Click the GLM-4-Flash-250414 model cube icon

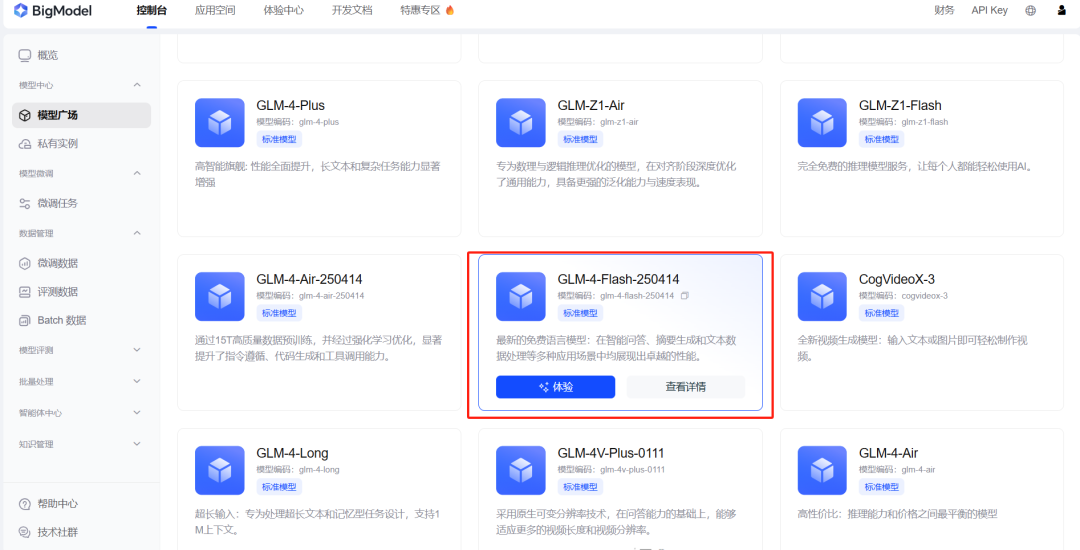coord(521,297)
